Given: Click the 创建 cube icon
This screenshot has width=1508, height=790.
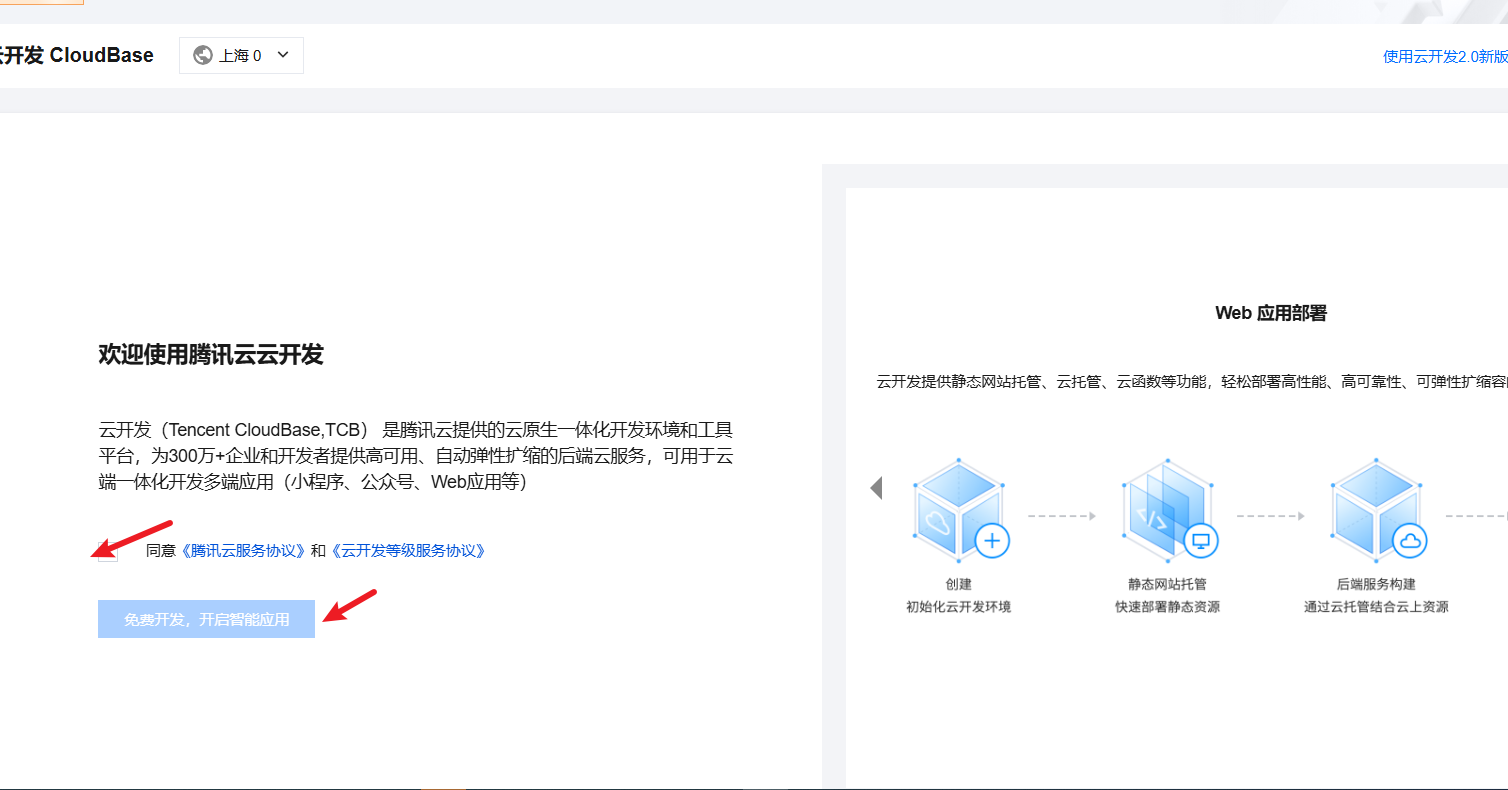Looking at the screenshot, I should click(x=959, y=511).
